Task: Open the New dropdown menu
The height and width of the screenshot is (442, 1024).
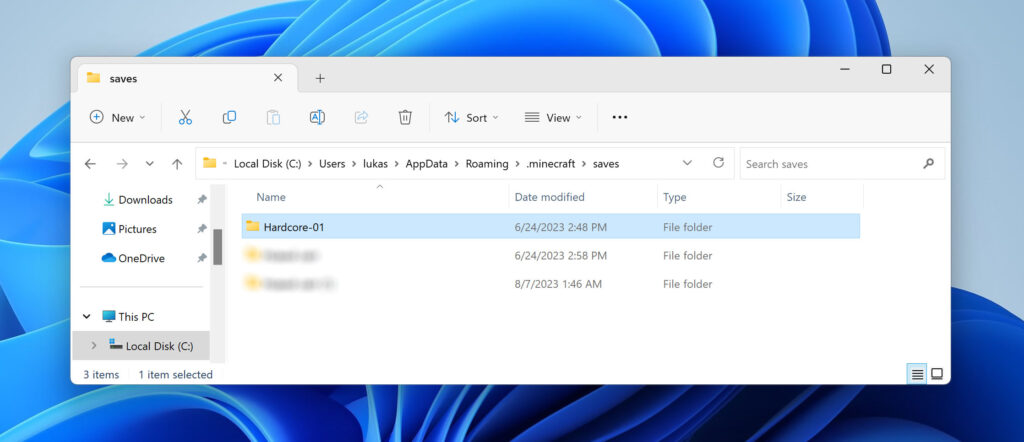Action: [117, 117]
